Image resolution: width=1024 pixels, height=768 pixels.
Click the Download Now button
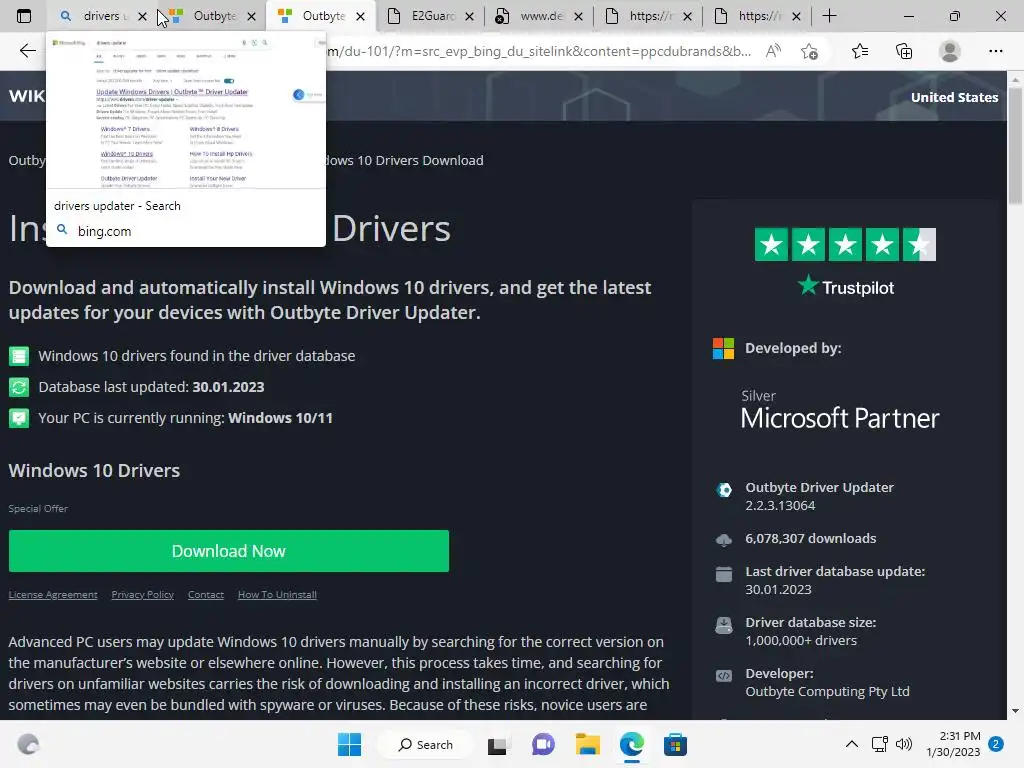(x=229, y=551)
